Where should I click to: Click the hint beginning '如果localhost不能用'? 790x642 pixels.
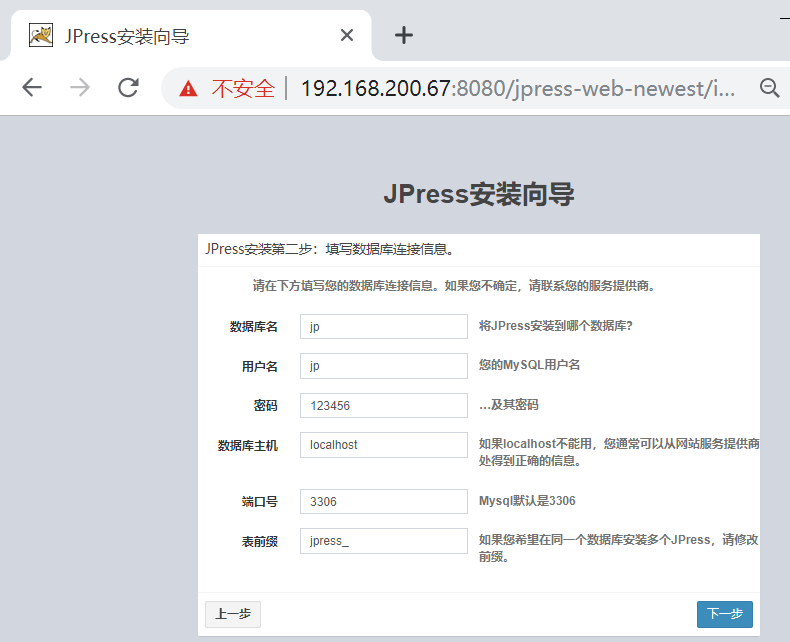[x=619, y=452]
